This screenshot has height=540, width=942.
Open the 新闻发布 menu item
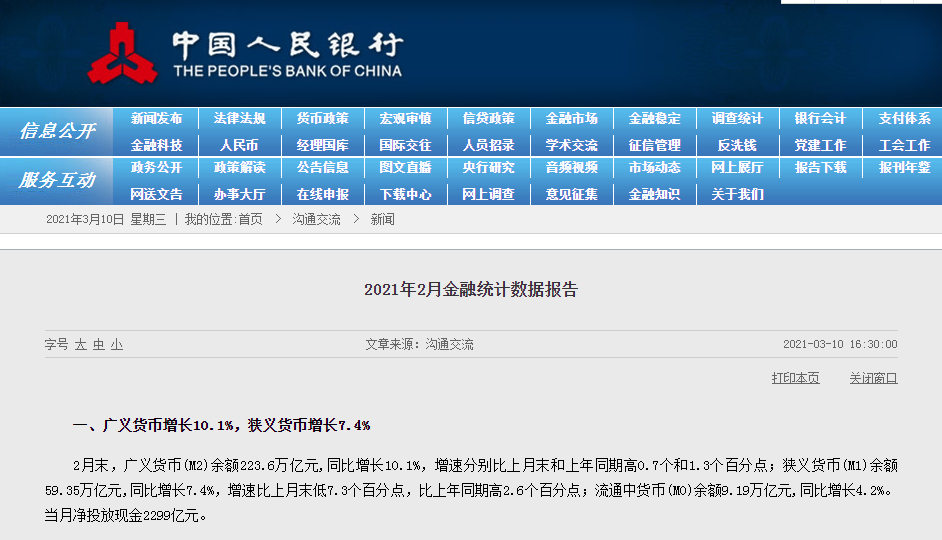156,118
